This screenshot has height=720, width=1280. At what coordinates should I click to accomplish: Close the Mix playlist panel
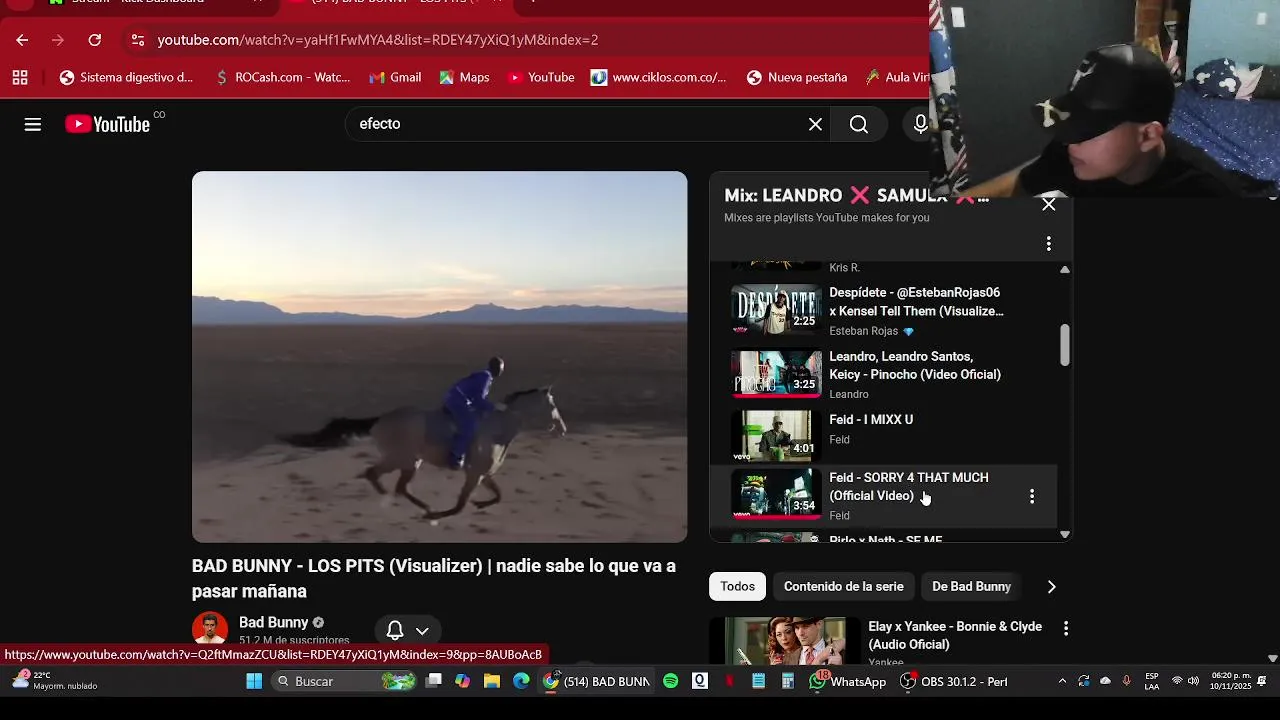click(1048, 204)
